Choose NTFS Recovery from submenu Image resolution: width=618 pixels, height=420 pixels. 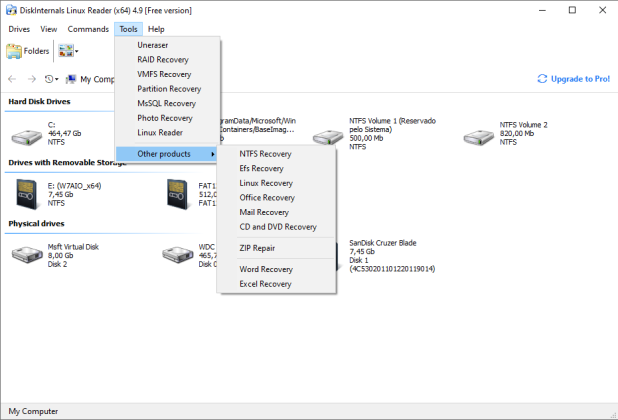click(277, 154)
